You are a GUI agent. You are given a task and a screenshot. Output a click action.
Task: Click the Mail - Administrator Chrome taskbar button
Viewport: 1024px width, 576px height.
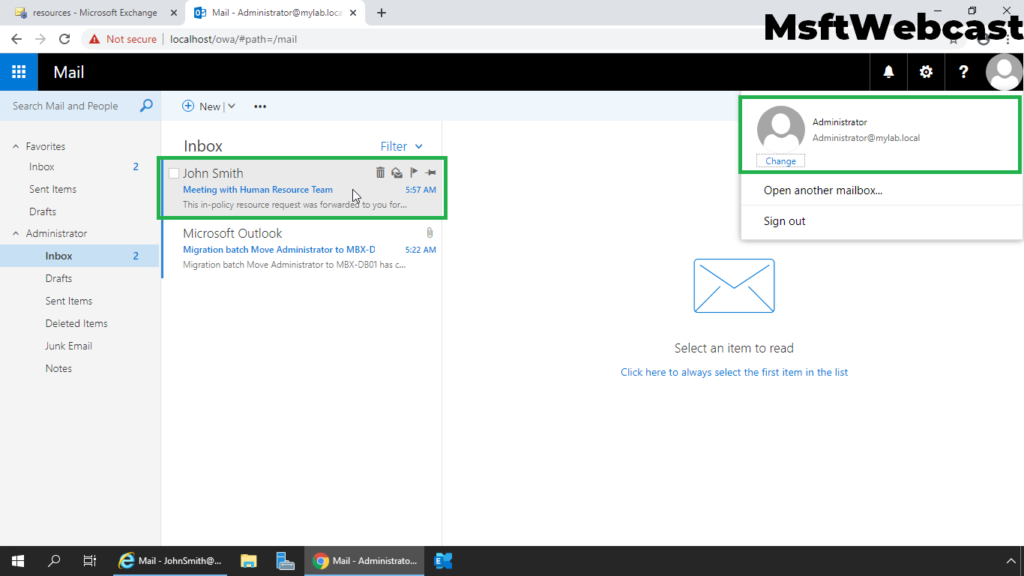click(x=364, y=561)
